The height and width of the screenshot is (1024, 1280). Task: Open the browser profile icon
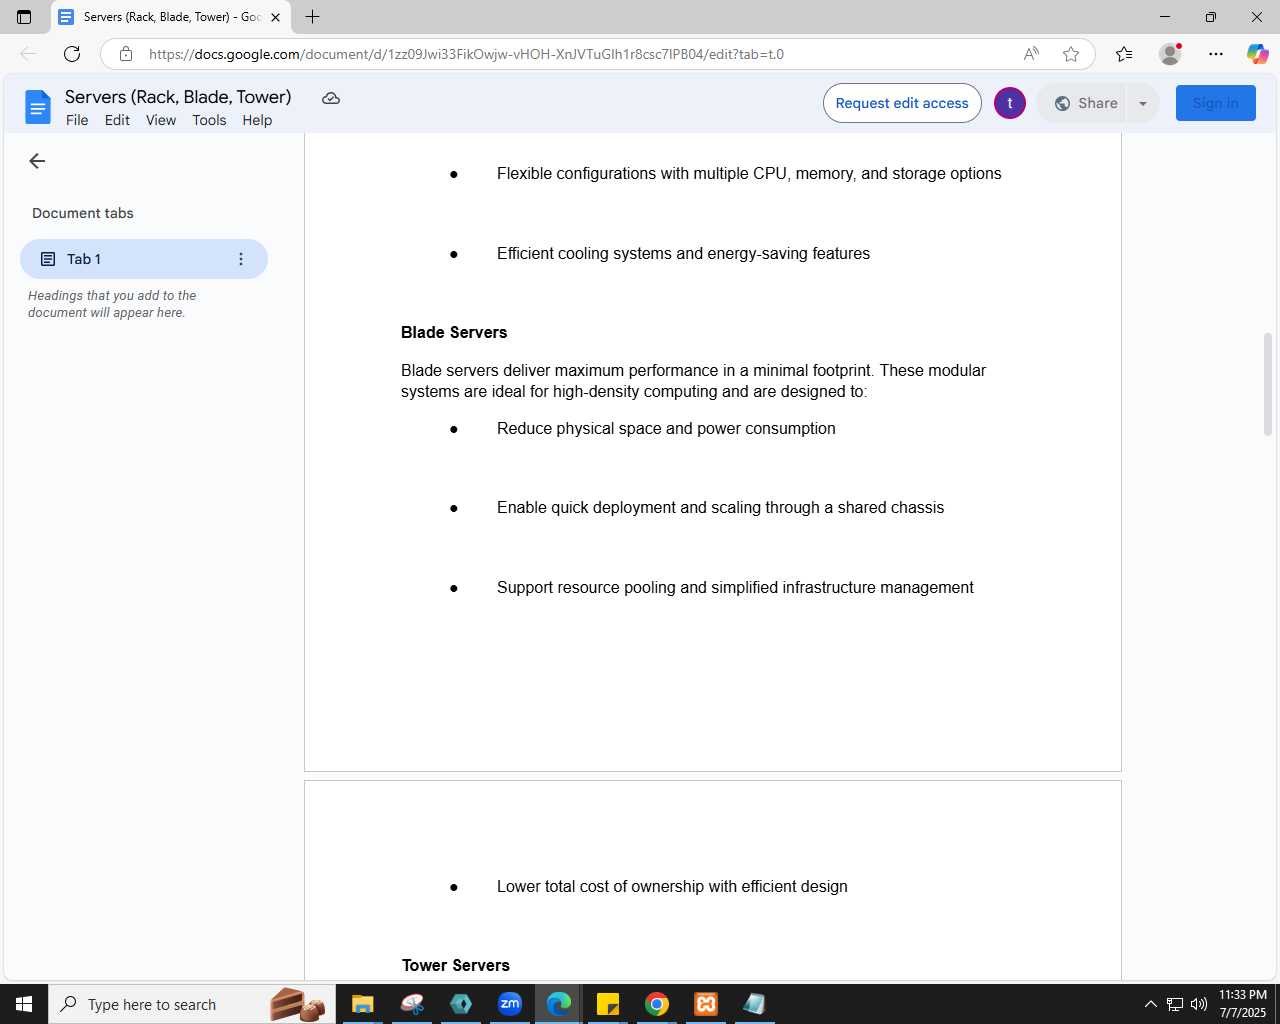pos(1170,54)
